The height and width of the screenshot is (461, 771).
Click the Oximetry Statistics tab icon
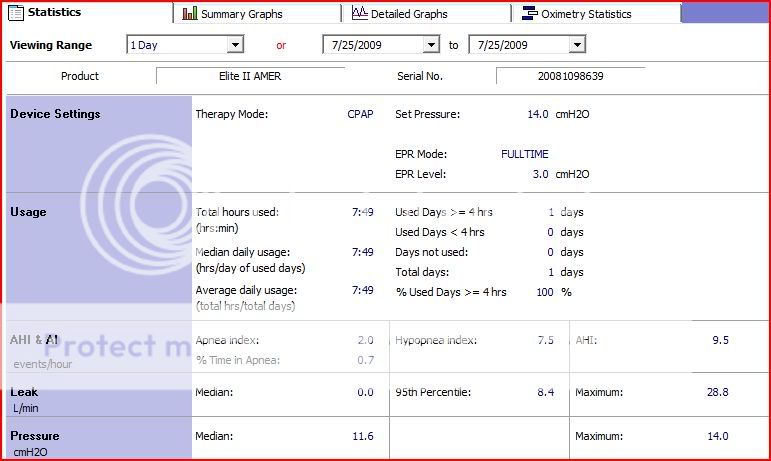[529, 14]
